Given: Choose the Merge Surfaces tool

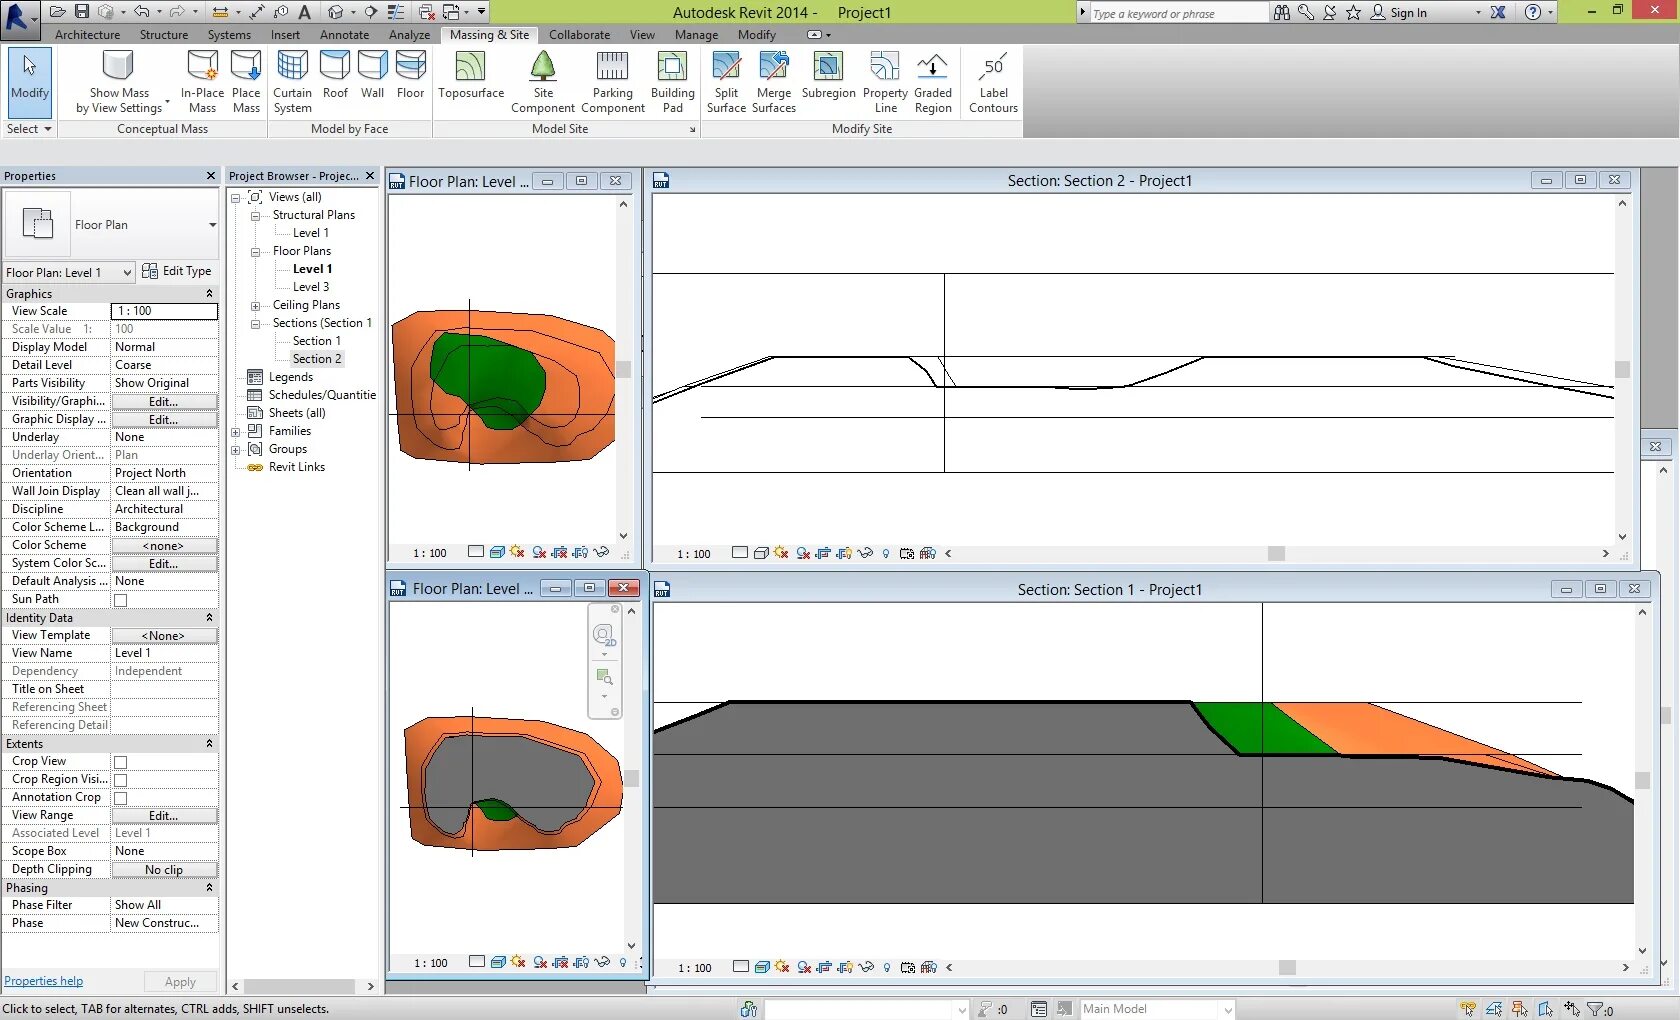Looking at the screenshot, I should (774, 83).
